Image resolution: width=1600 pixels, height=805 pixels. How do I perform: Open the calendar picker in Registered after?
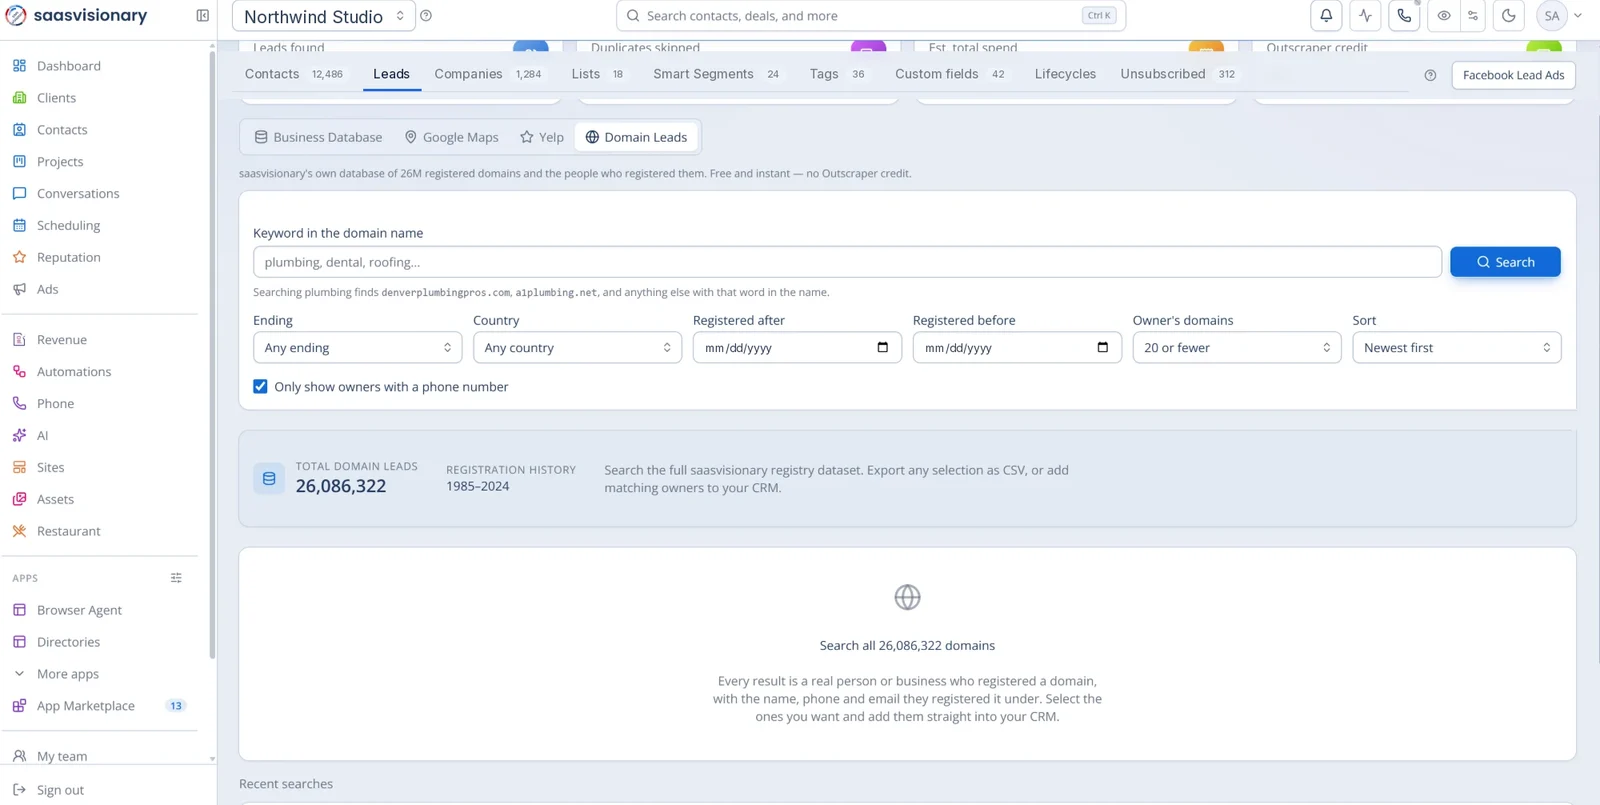882,347
